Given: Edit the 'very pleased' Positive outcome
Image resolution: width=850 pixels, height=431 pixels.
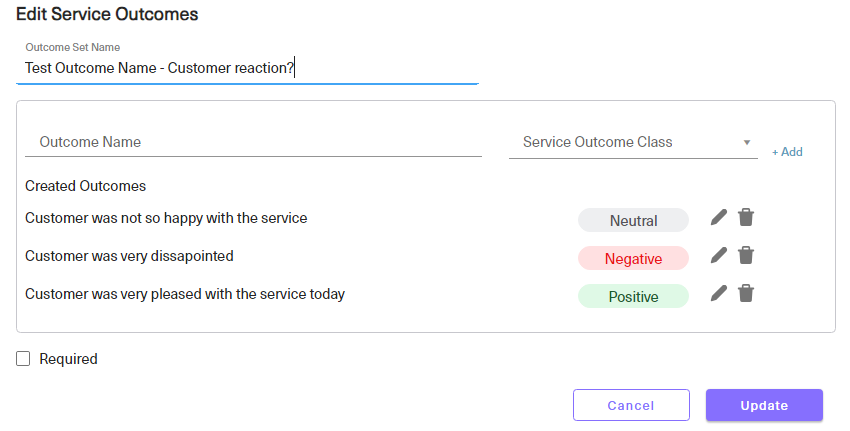Looking at the screenshot, I should pyautogui.click(x=719, y=293).
